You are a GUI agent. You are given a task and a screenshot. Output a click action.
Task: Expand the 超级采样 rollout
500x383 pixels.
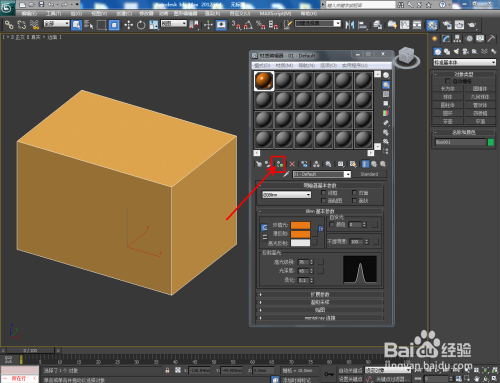point(320,302)
